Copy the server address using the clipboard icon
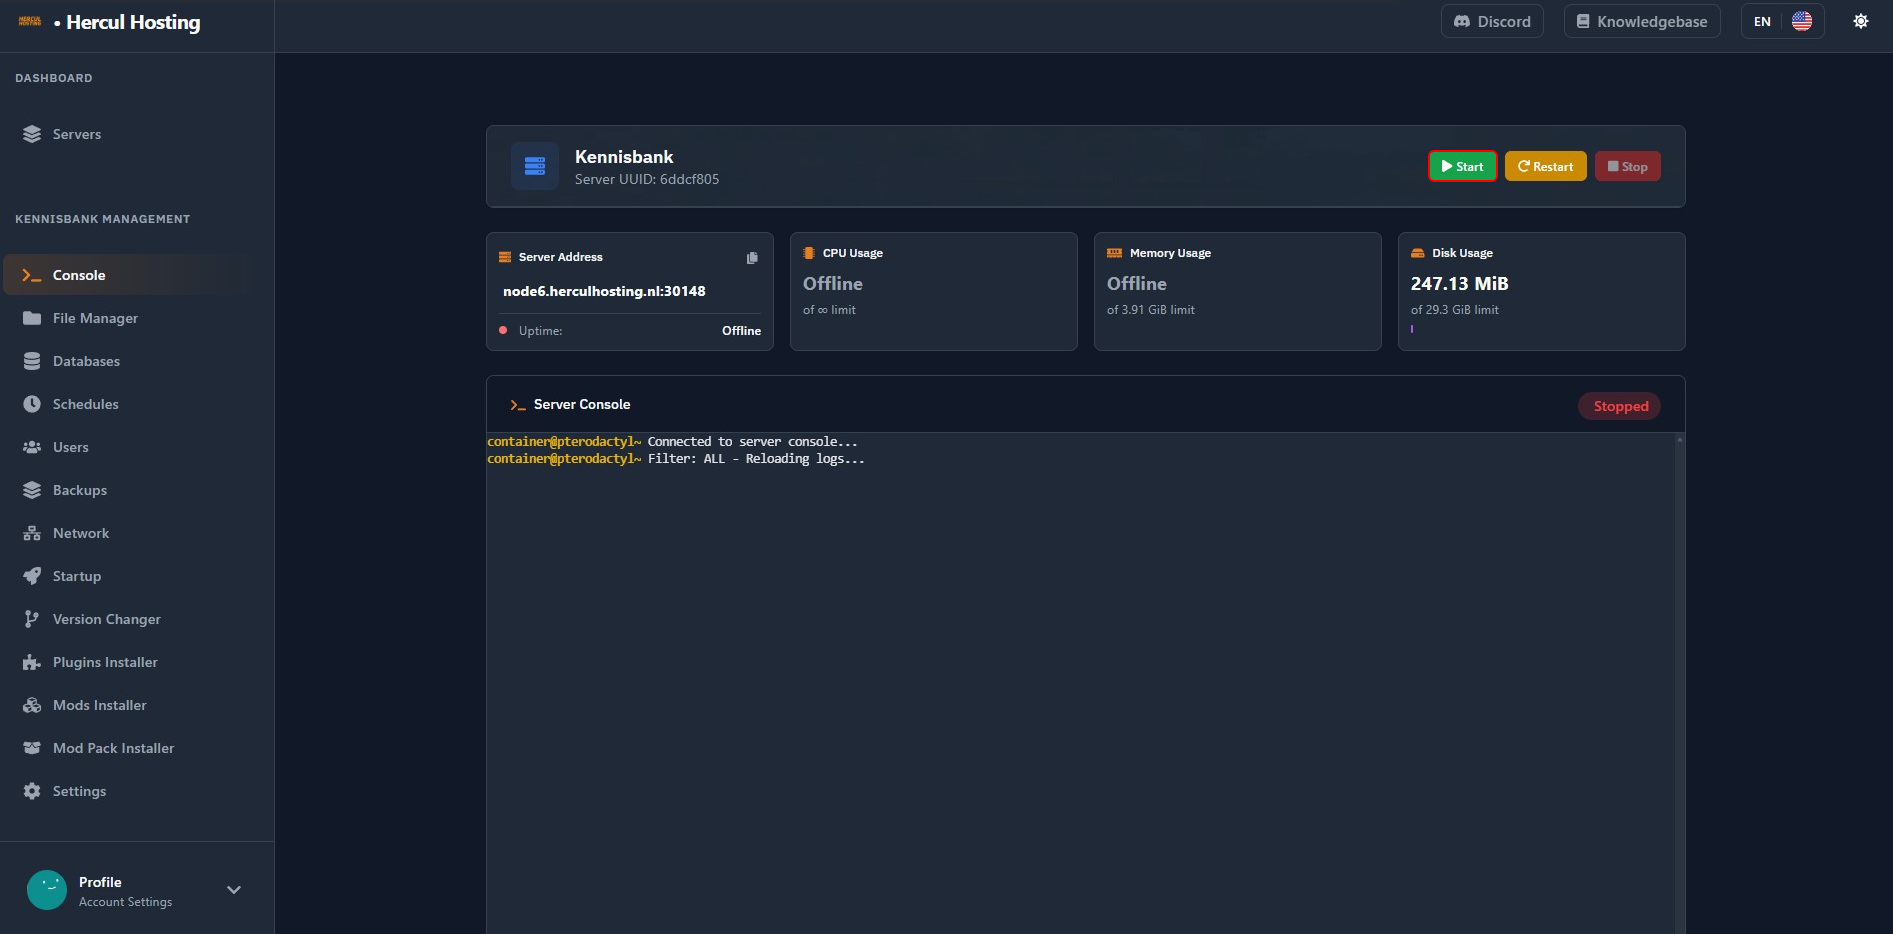 coord(752,258)
